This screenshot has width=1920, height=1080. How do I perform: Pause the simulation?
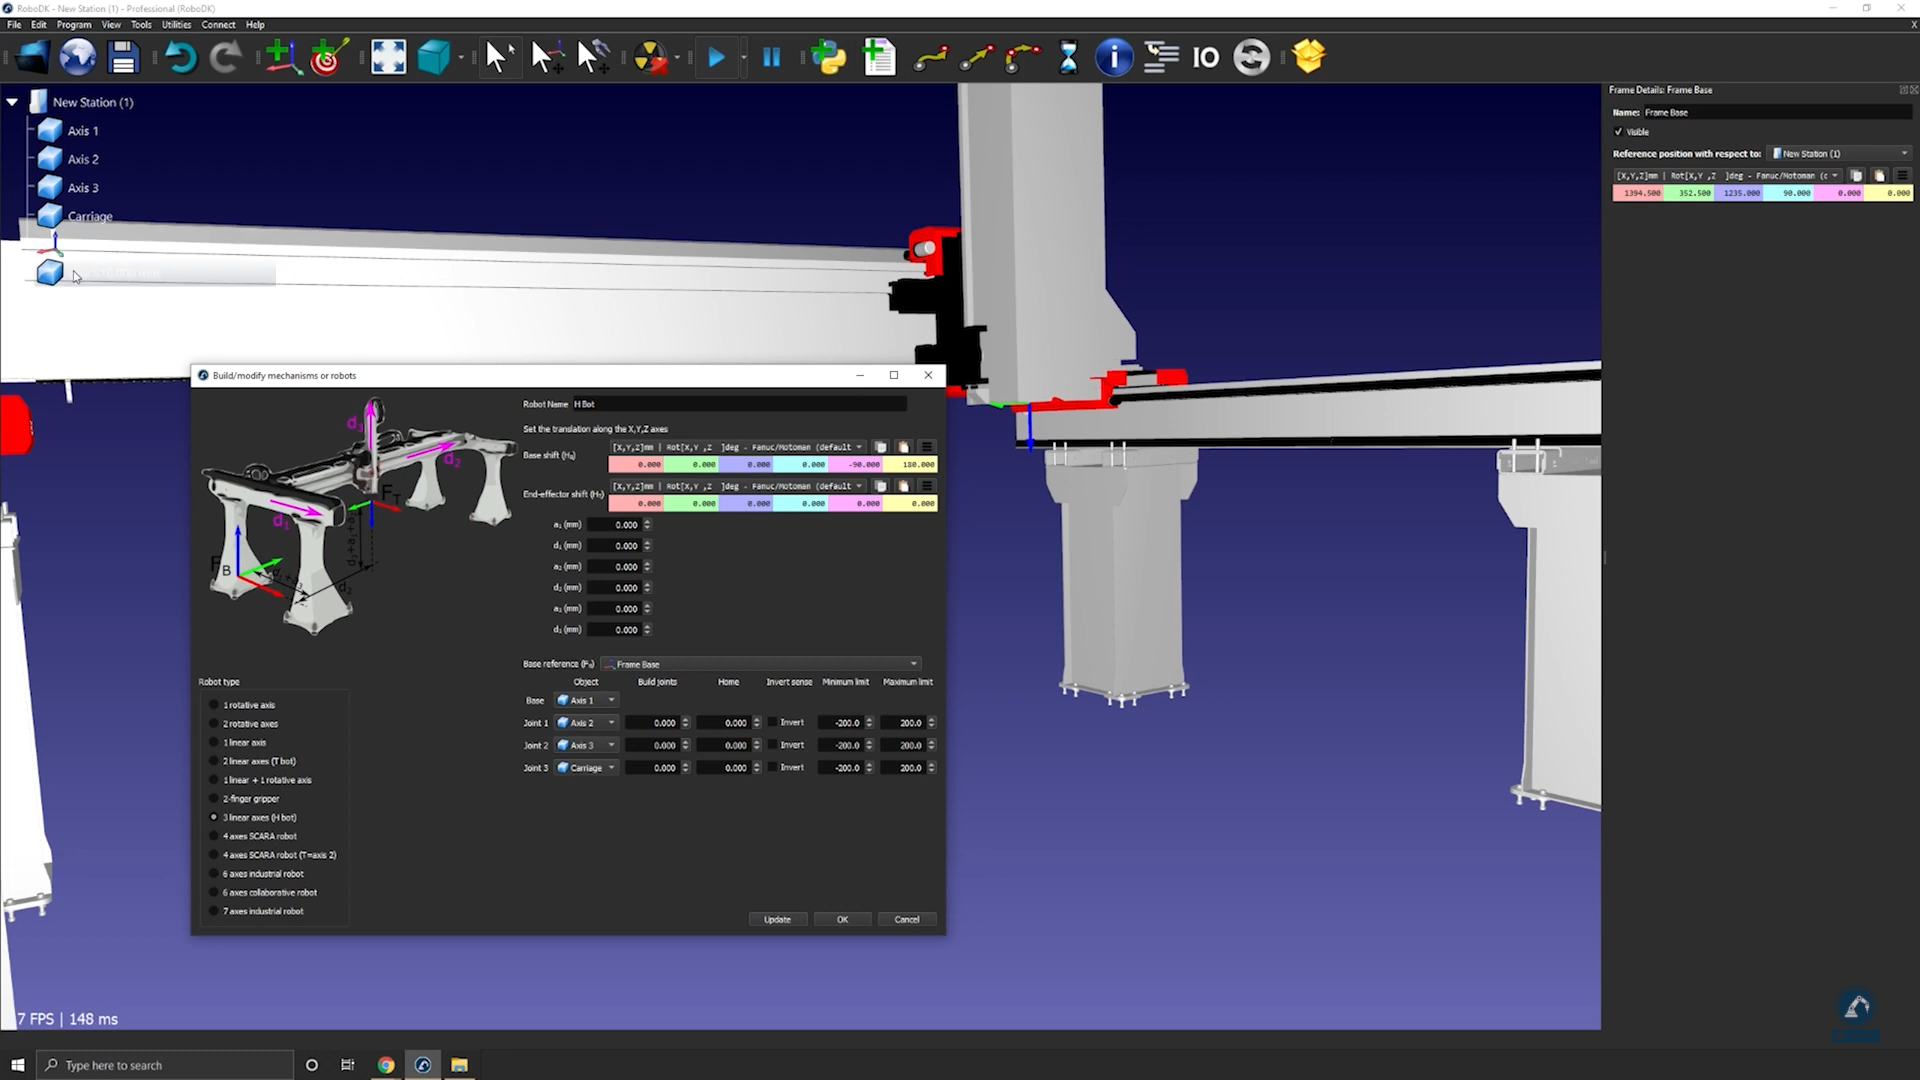[x=771, y=57]
